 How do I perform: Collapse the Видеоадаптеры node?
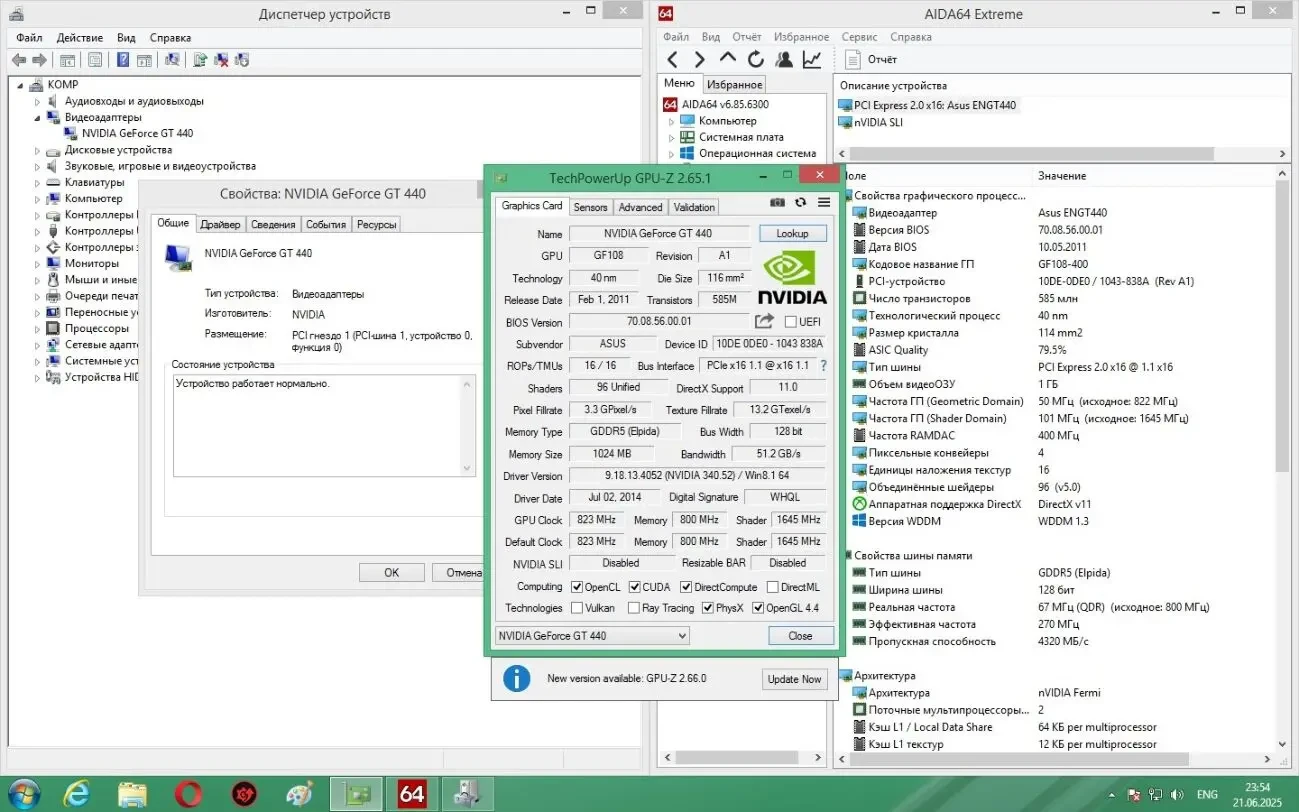(x=38, y=117)
